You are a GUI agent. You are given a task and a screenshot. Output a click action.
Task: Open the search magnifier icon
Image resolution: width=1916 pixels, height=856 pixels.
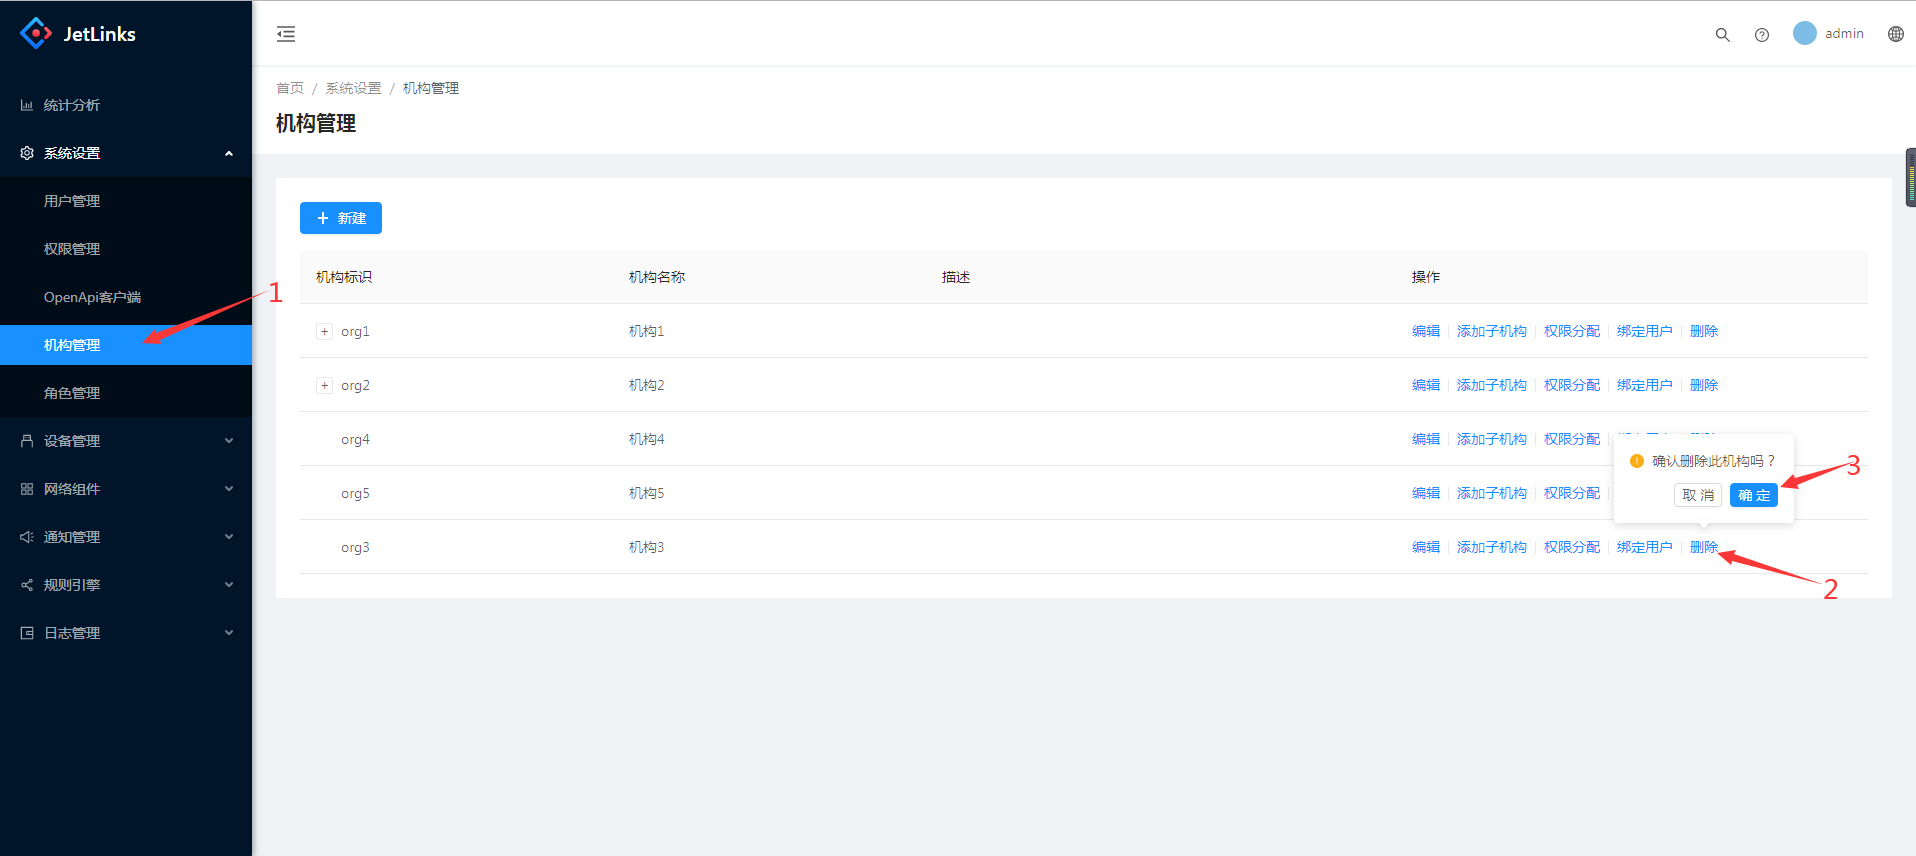(x=1722, y=34)
